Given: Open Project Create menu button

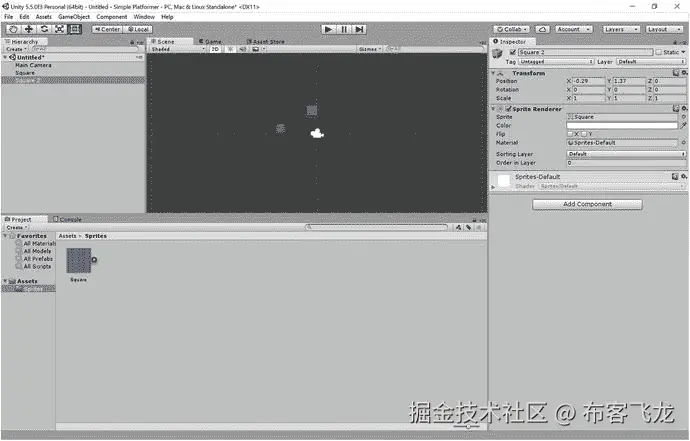Looking at the screenshot, I should coord(16,227).
